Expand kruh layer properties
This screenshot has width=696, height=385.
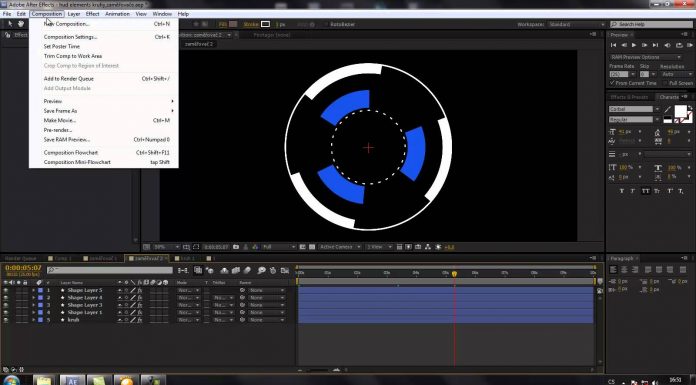click(33, 320)
